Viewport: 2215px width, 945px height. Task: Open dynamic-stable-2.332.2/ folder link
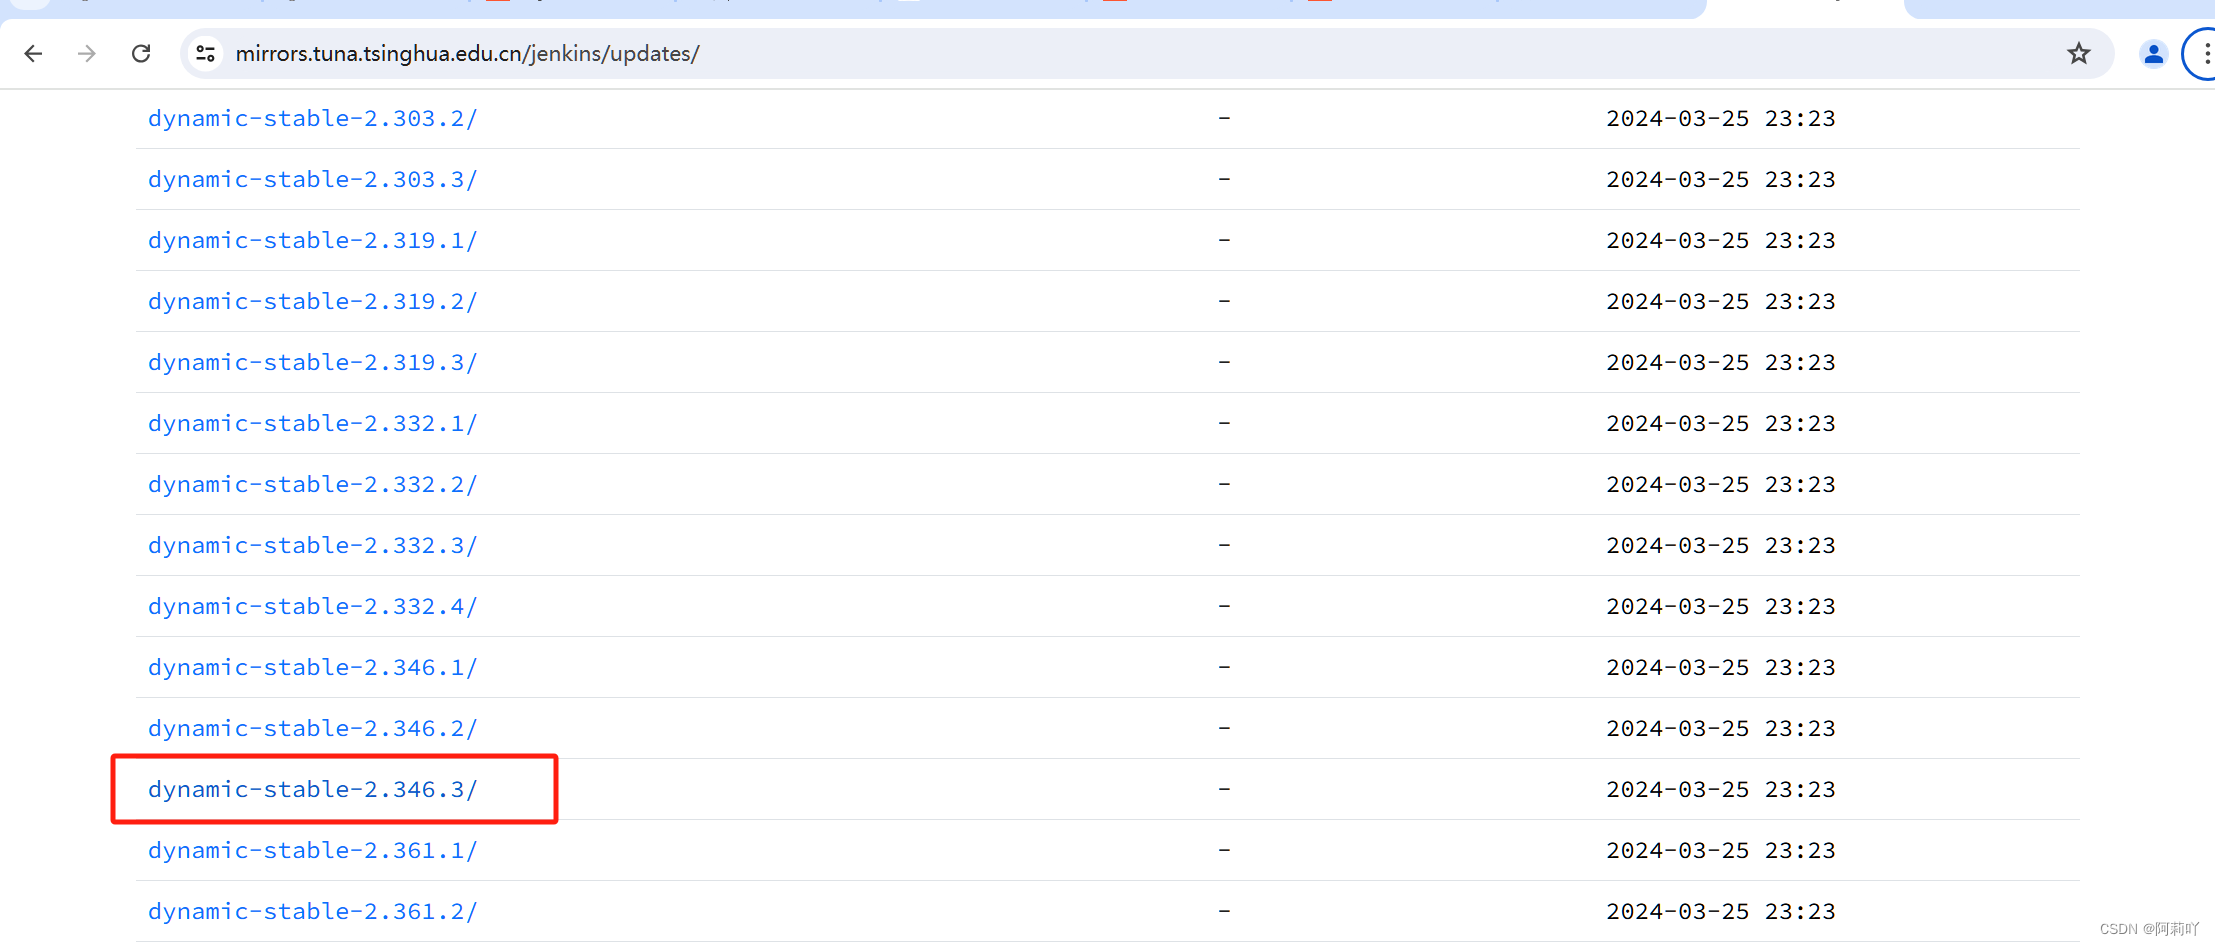point(313,484)
